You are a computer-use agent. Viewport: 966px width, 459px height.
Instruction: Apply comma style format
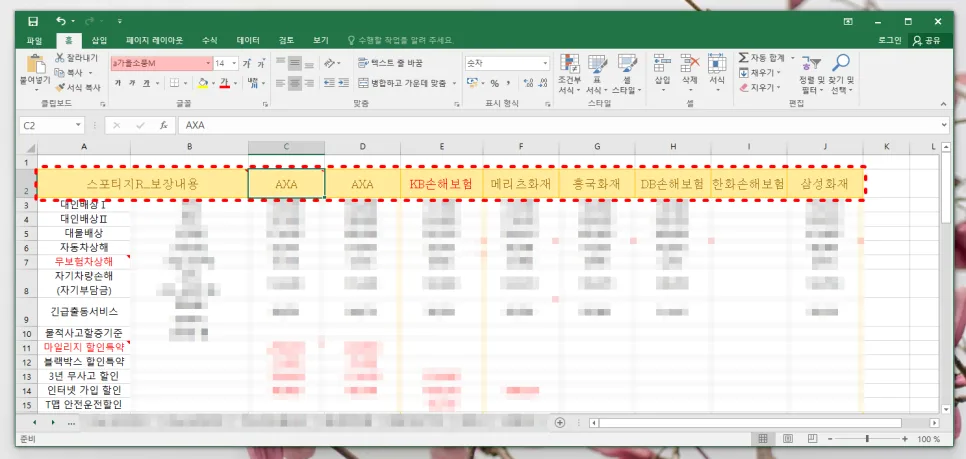[x=508, y=83]
